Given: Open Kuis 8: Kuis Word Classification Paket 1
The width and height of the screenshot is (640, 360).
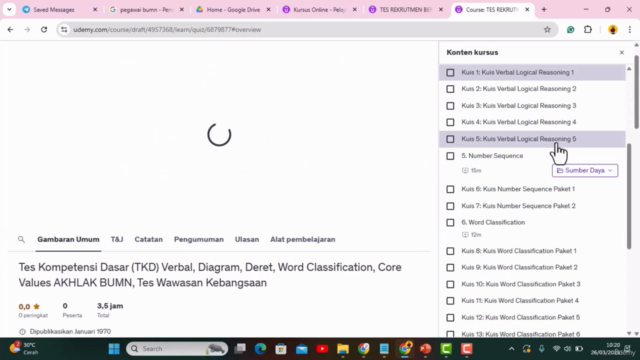Looking at the screenshot, I should [519, 251].
